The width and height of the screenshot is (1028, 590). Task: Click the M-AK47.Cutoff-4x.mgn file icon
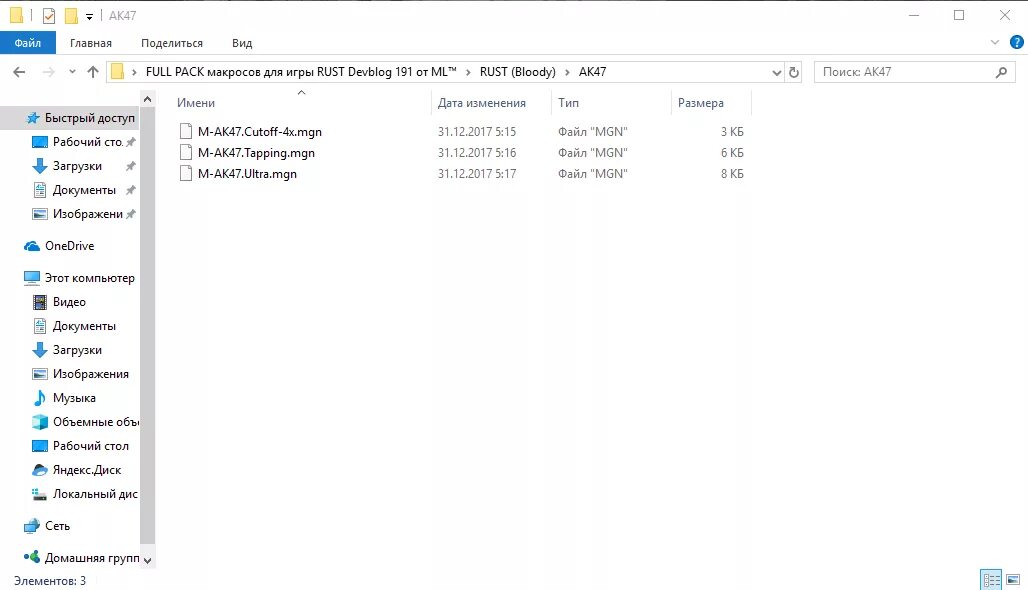coord(186,132)
